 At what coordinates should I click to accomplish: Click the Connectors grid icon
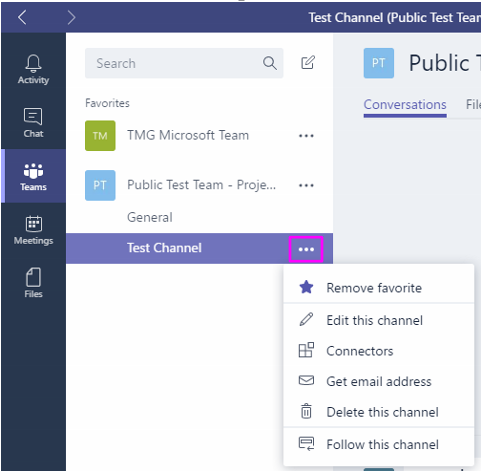click(306, 350)
